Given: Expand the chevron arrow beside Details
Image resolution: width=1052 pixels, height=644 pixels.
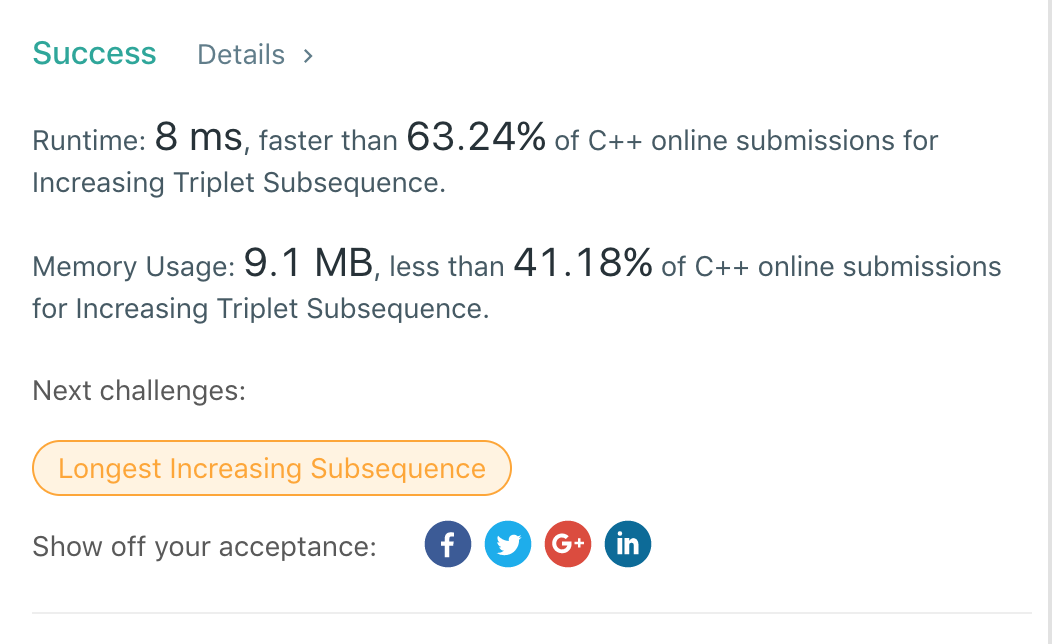Looking at the screenshot, I should (x=308, y=56).
